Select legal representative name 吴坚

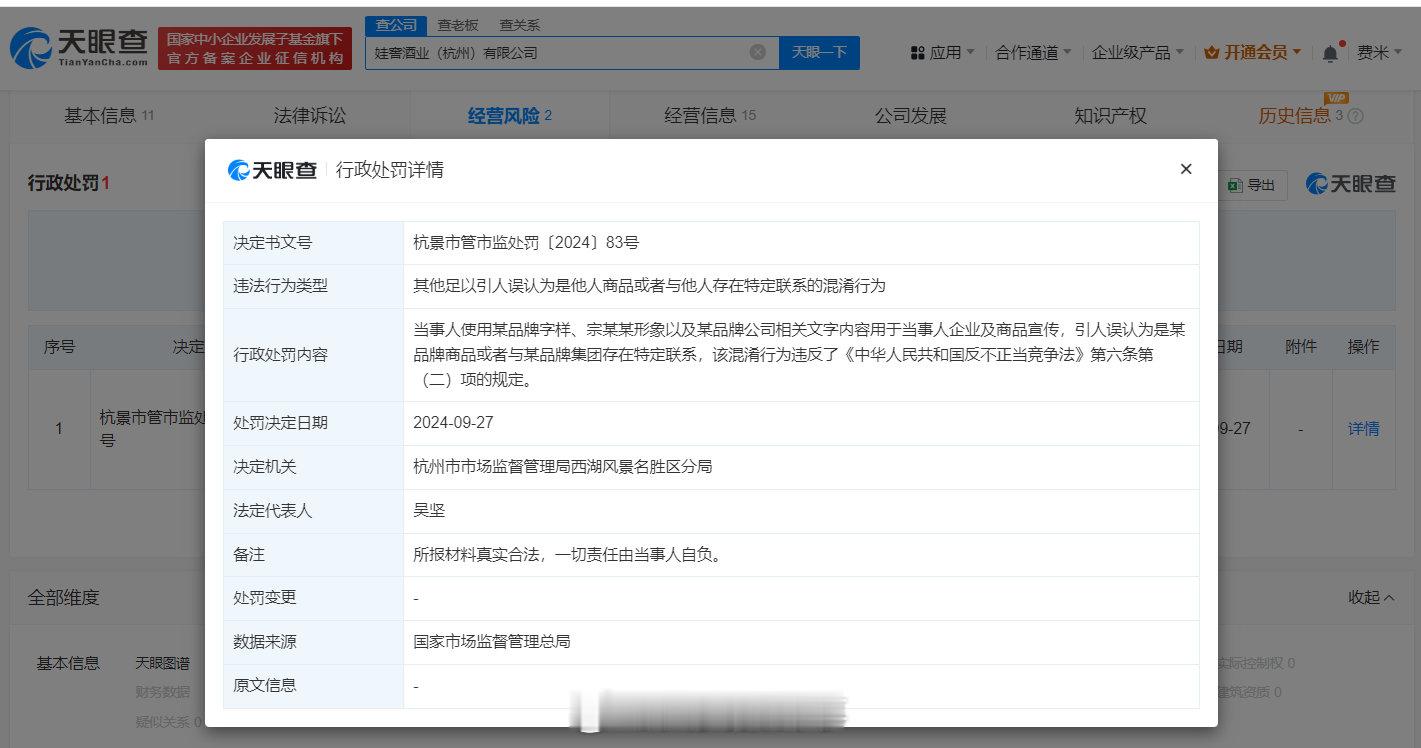[429, 510]
